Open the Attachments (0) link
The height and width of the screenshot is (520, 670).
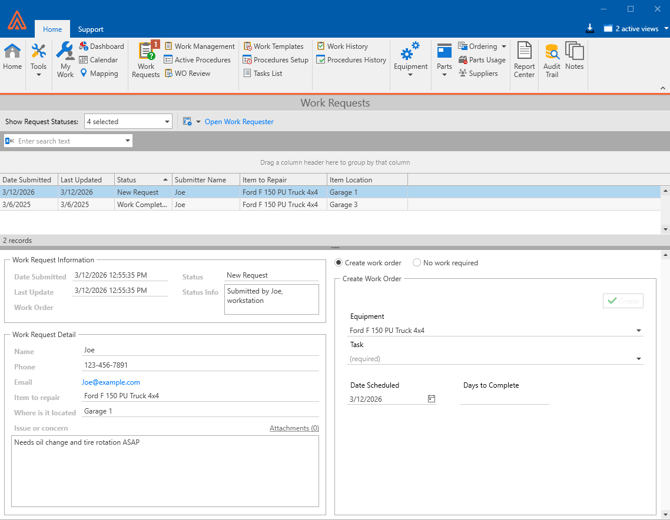click(x=294, y=428)
